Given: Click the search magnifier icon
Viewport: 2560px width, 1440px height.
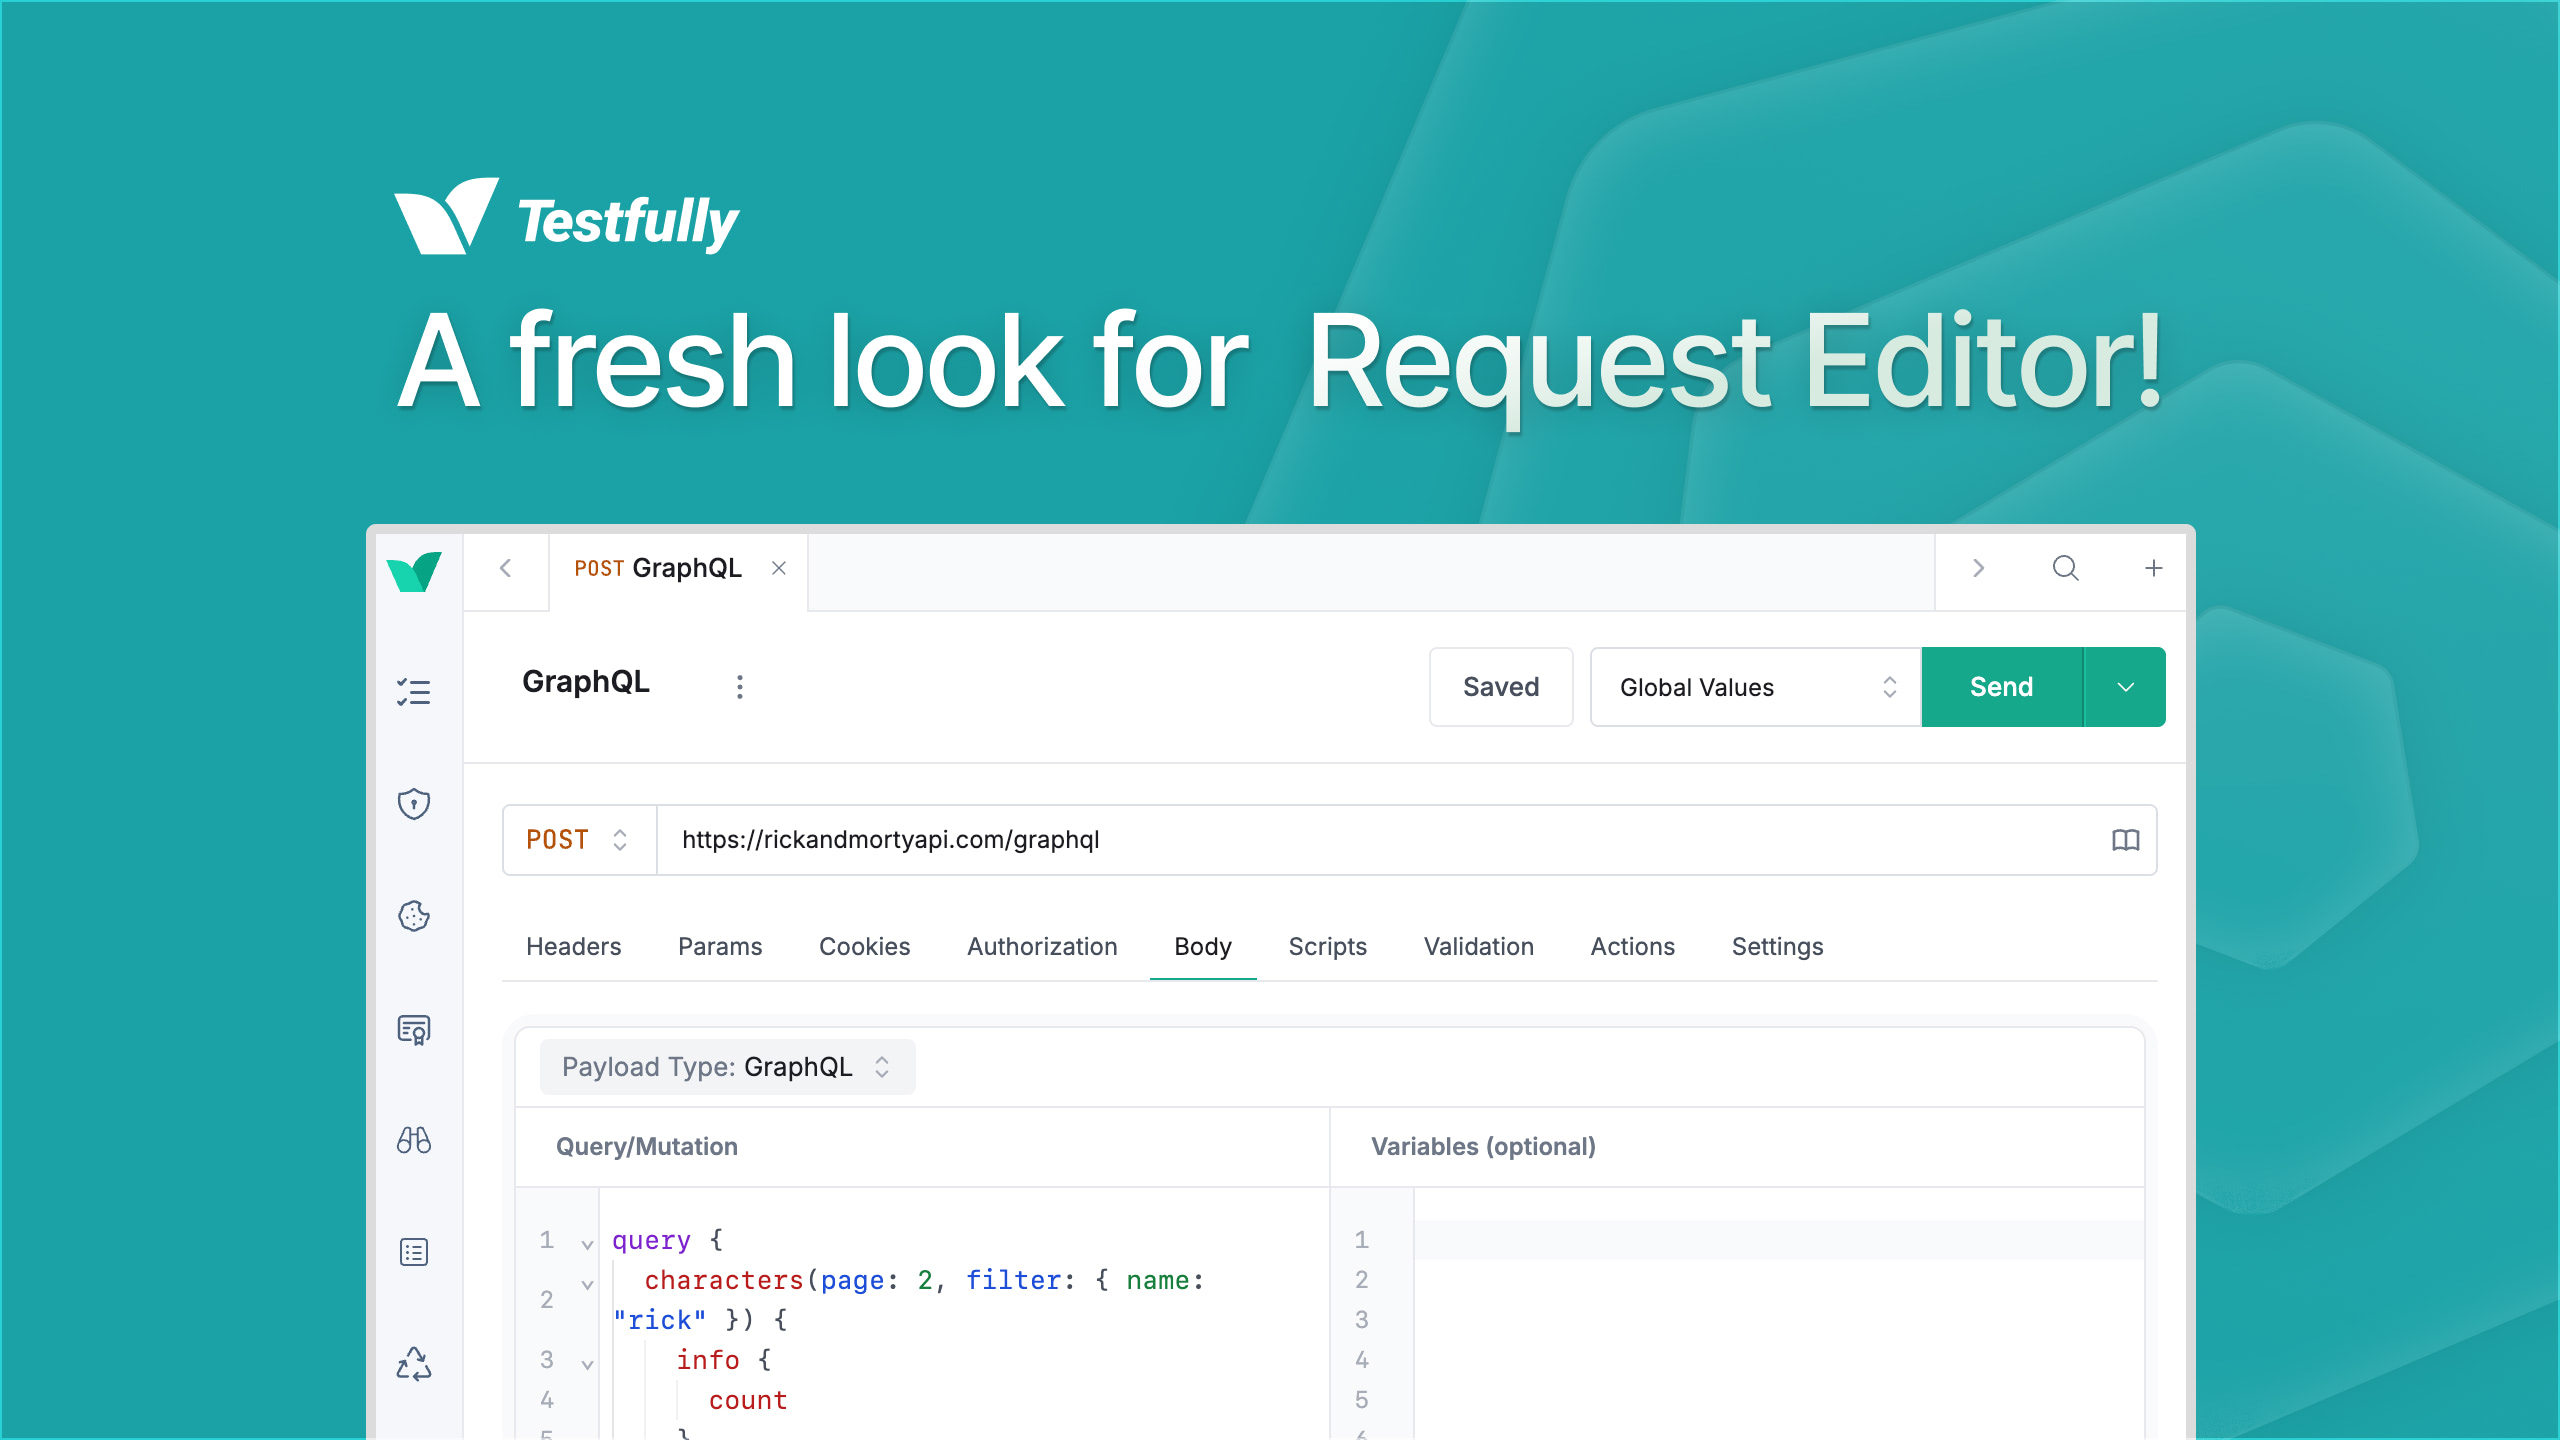Looking at the screenshot, I should (2066, 569).
